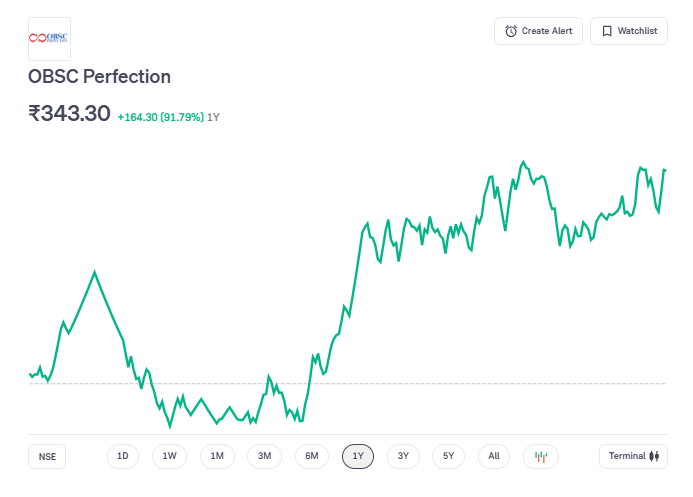Open the Terminal view
Screen dimensions: 693x497
pyautogui.click(x=633, y=456)
